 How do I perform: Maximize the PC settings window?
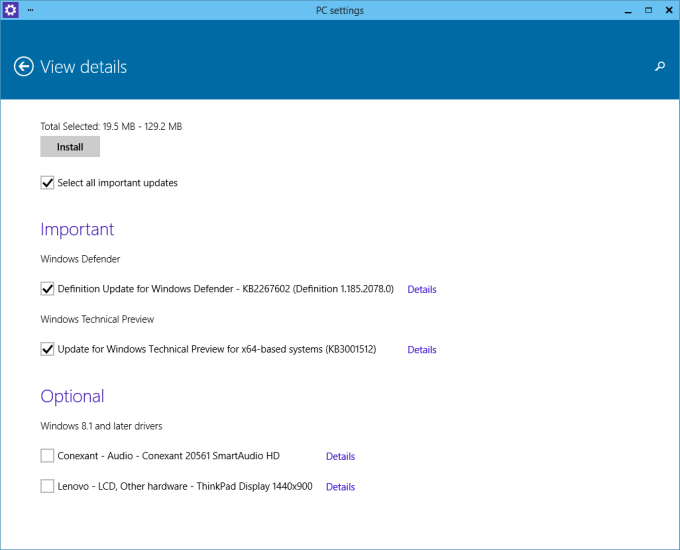tap(648, 10)
